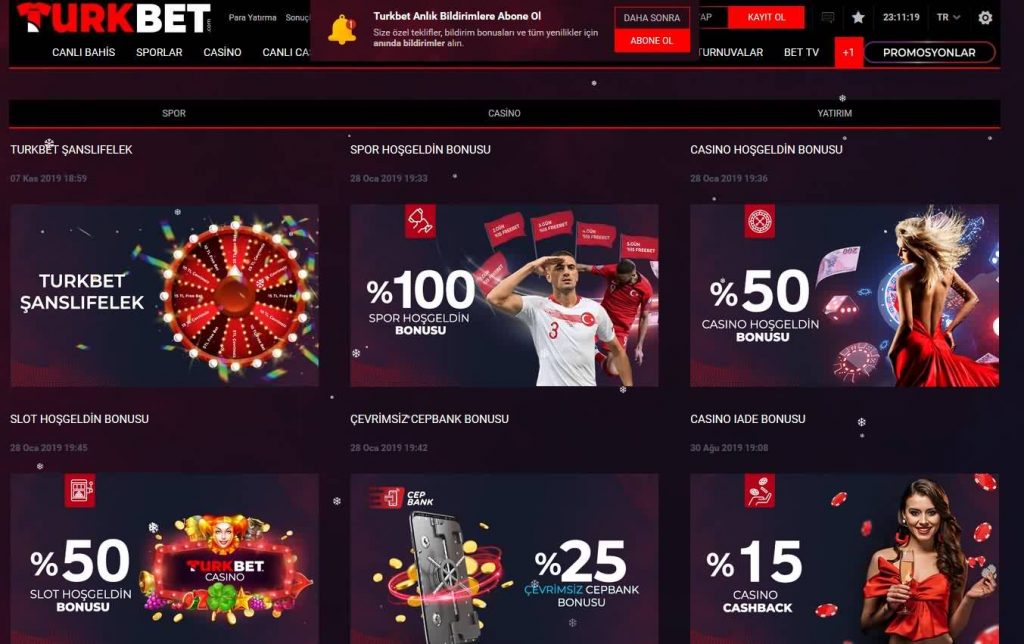Open the favorites star icon

click(858, 18)
